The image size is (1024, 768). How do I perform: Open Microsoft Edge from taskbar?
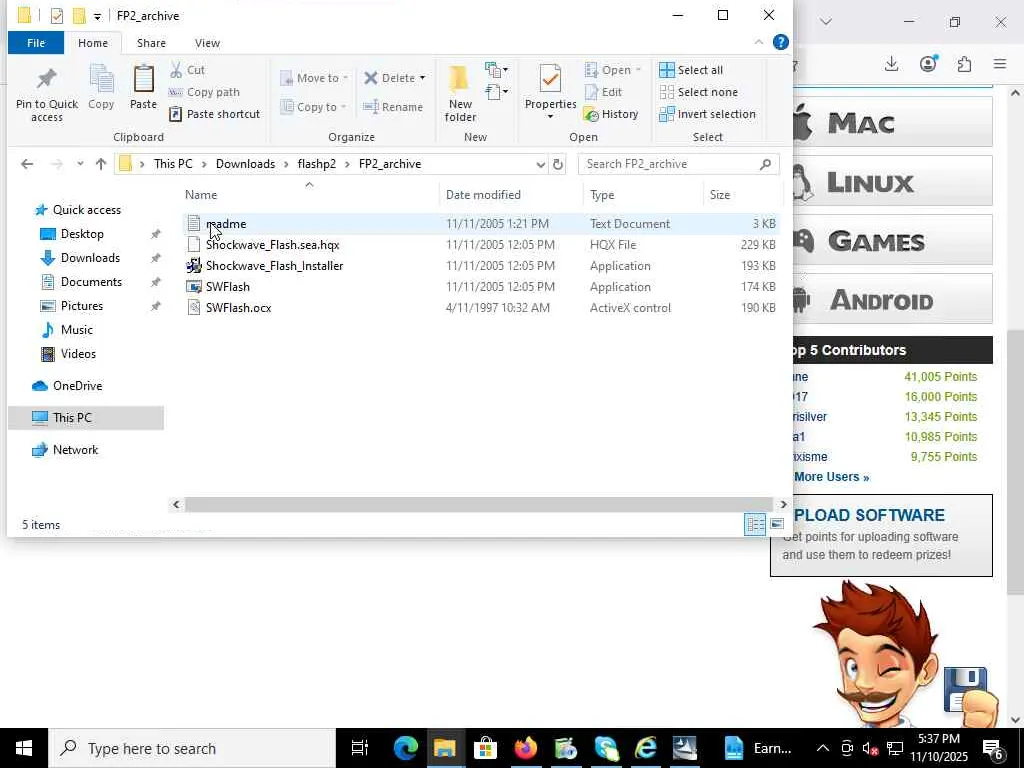pyautogui.click(x=406, y=748)
